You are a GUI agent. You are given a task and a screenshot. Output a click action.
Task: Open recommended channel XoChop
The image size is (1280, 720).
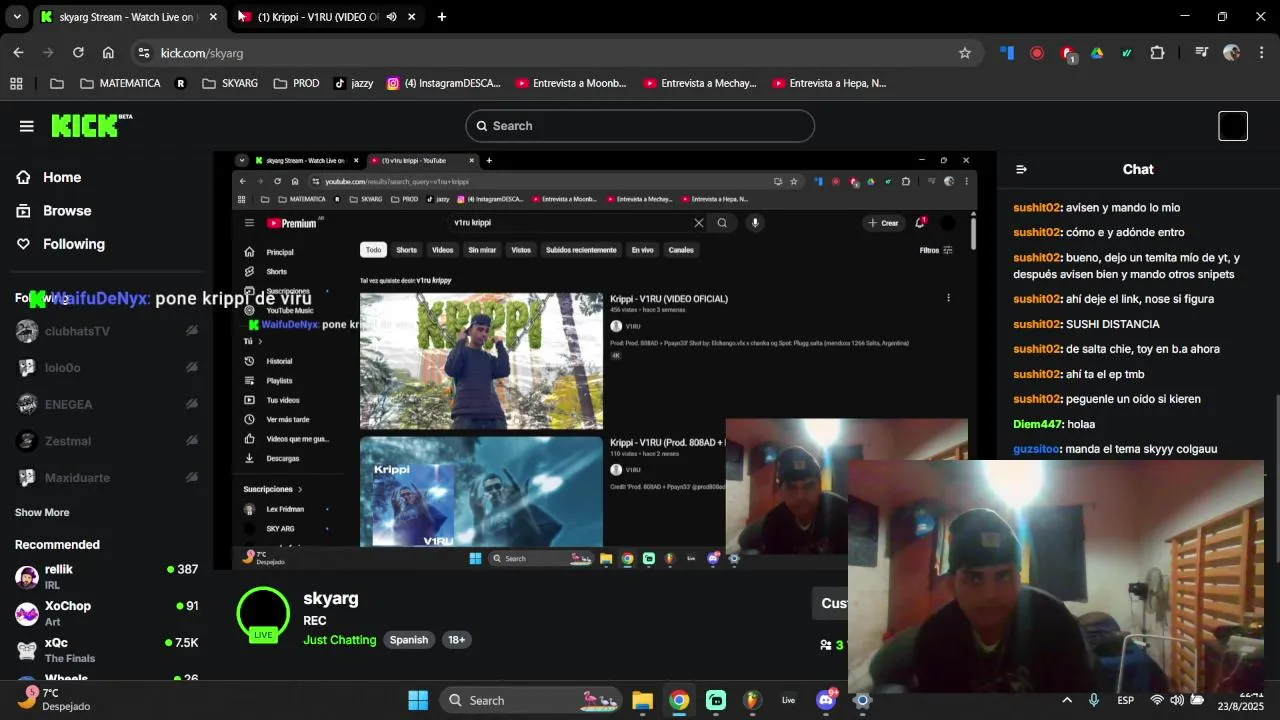pos(106,613)
